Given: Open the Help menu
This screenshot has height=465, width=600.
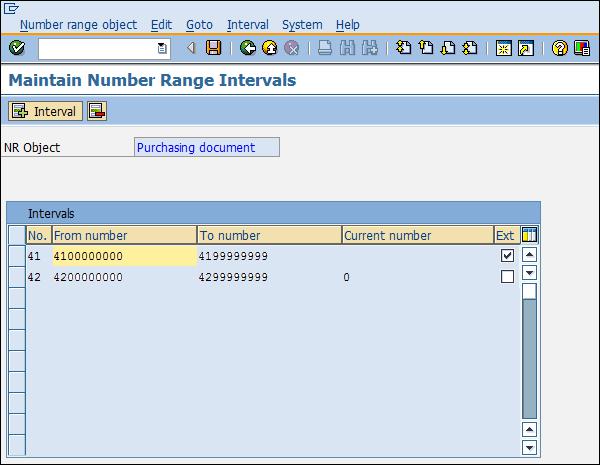Looking at the screenshot, I should click(x=348, y=25).
